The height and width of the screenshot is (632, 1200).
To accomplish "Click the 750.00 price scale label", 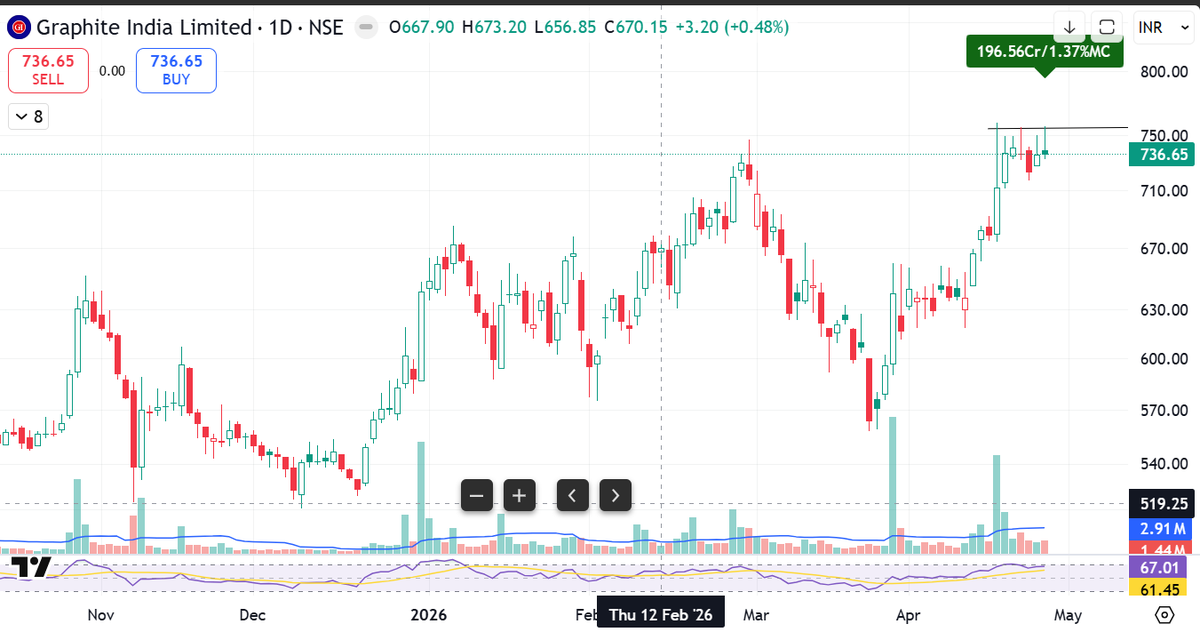I will click(x=1163, y=136).
